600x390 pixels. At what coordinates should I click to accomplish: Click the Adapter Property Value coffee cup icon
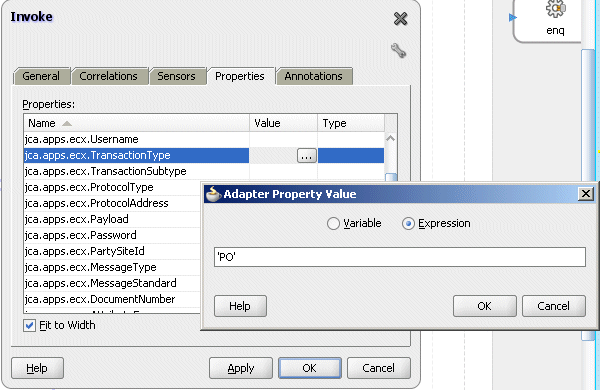[x=213, y=194]
